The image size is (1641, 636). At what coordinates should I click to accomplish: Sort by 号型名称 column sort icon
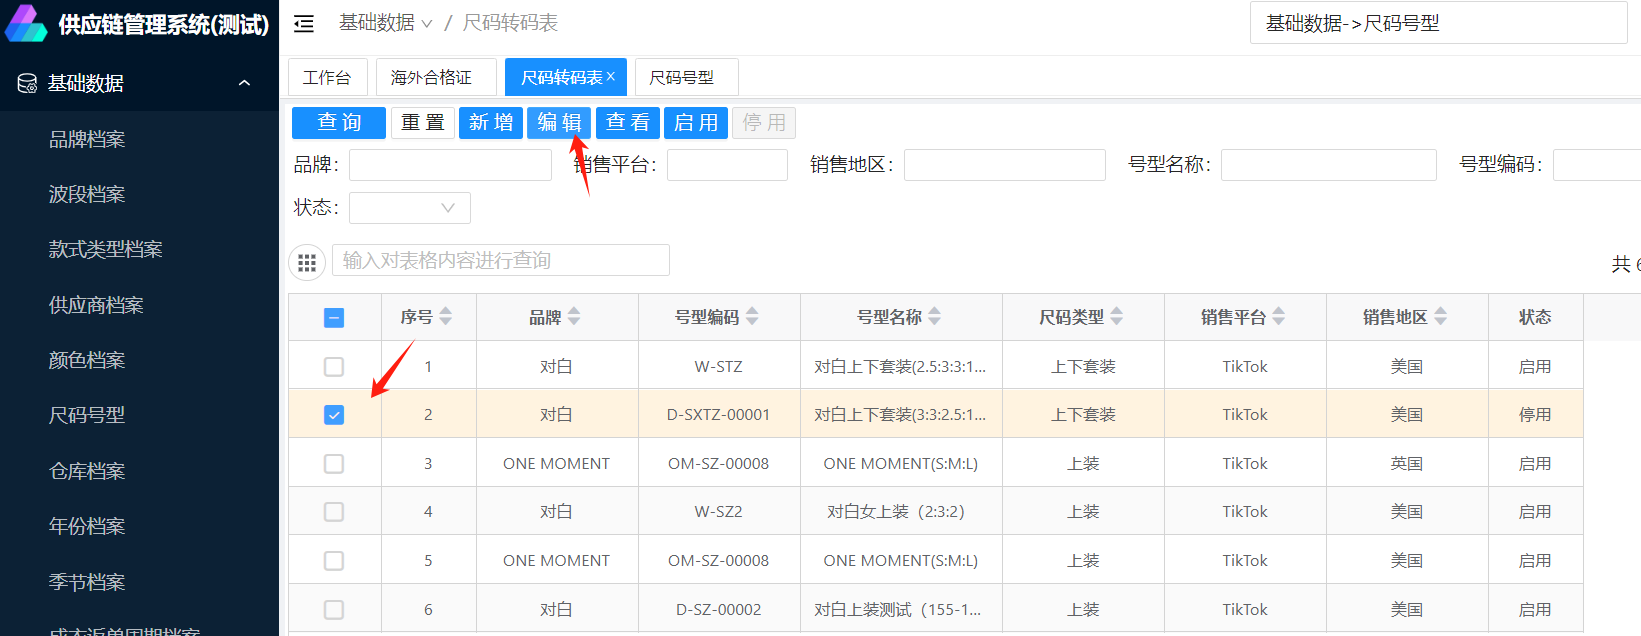[x=935, y=317]
